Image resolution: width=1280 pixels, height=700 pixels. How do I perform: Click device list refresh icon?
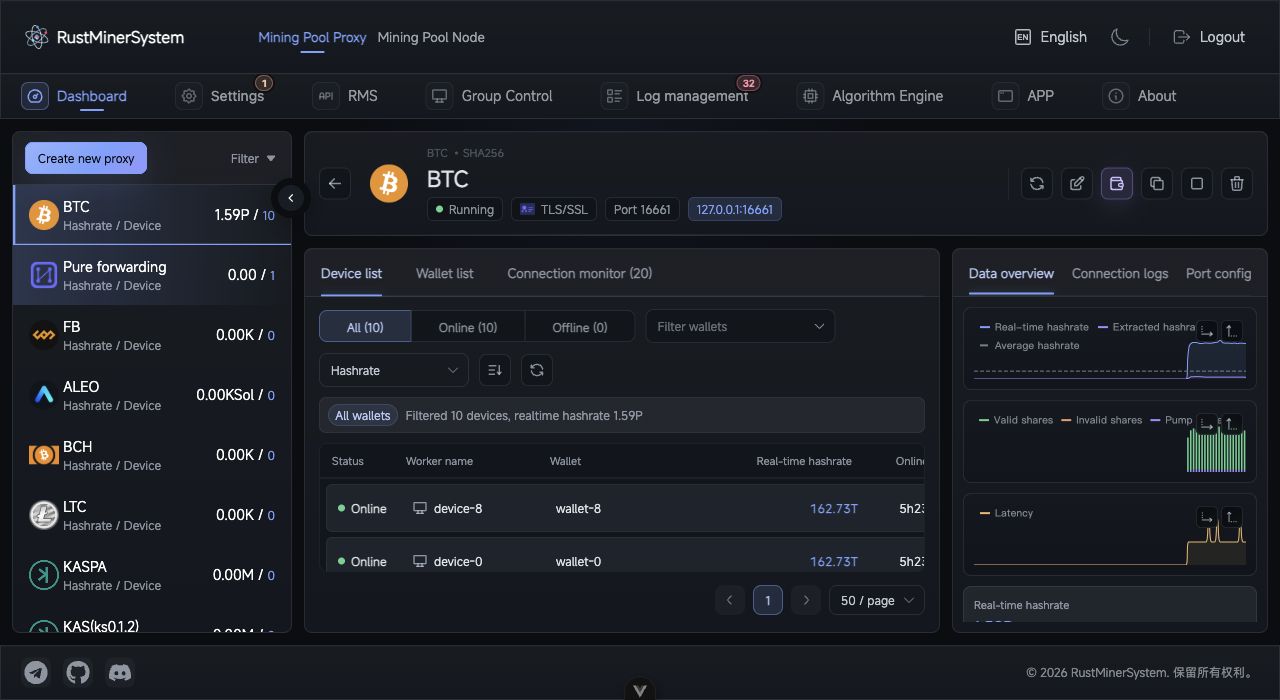point(537,370)
